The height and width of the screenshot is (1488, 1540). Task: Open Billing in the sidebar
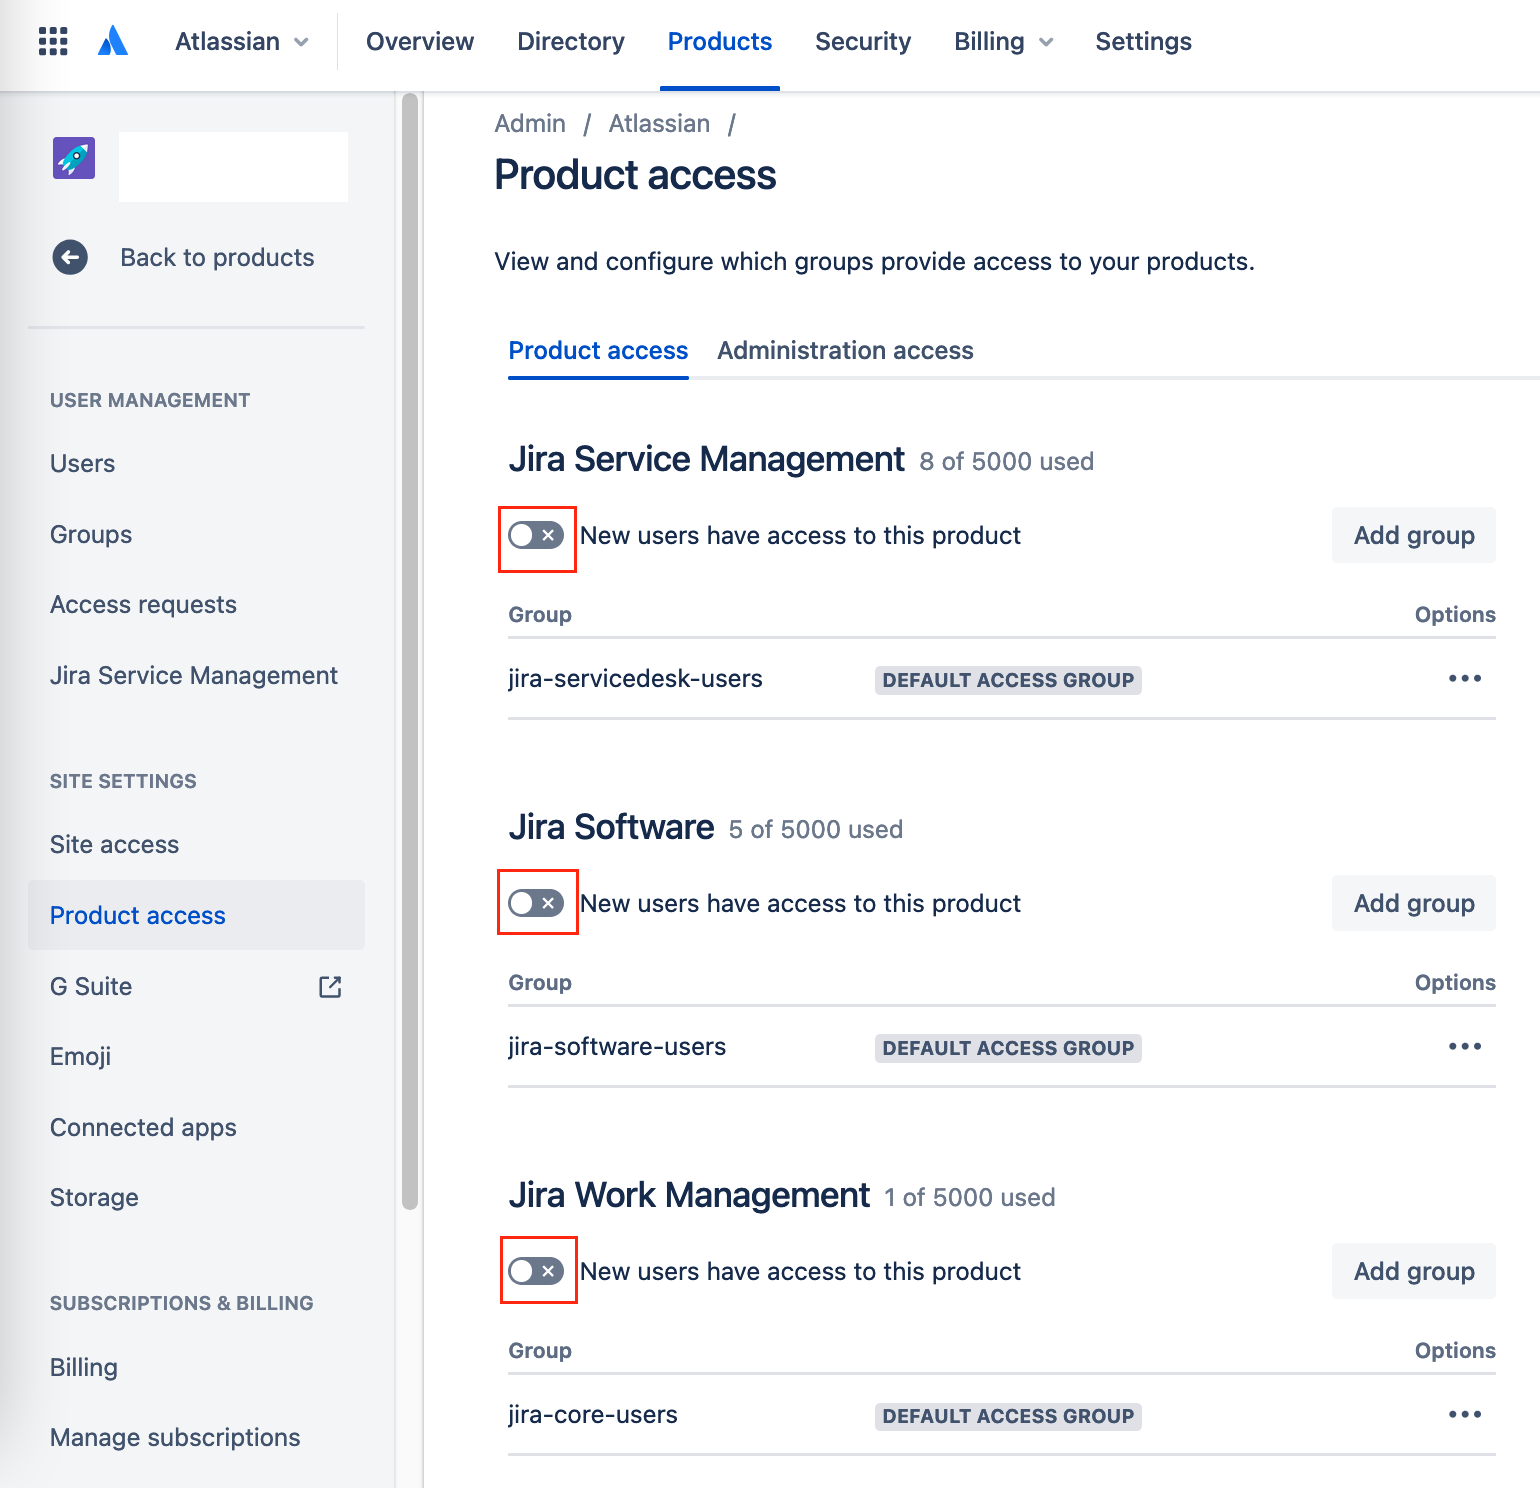84,1368
